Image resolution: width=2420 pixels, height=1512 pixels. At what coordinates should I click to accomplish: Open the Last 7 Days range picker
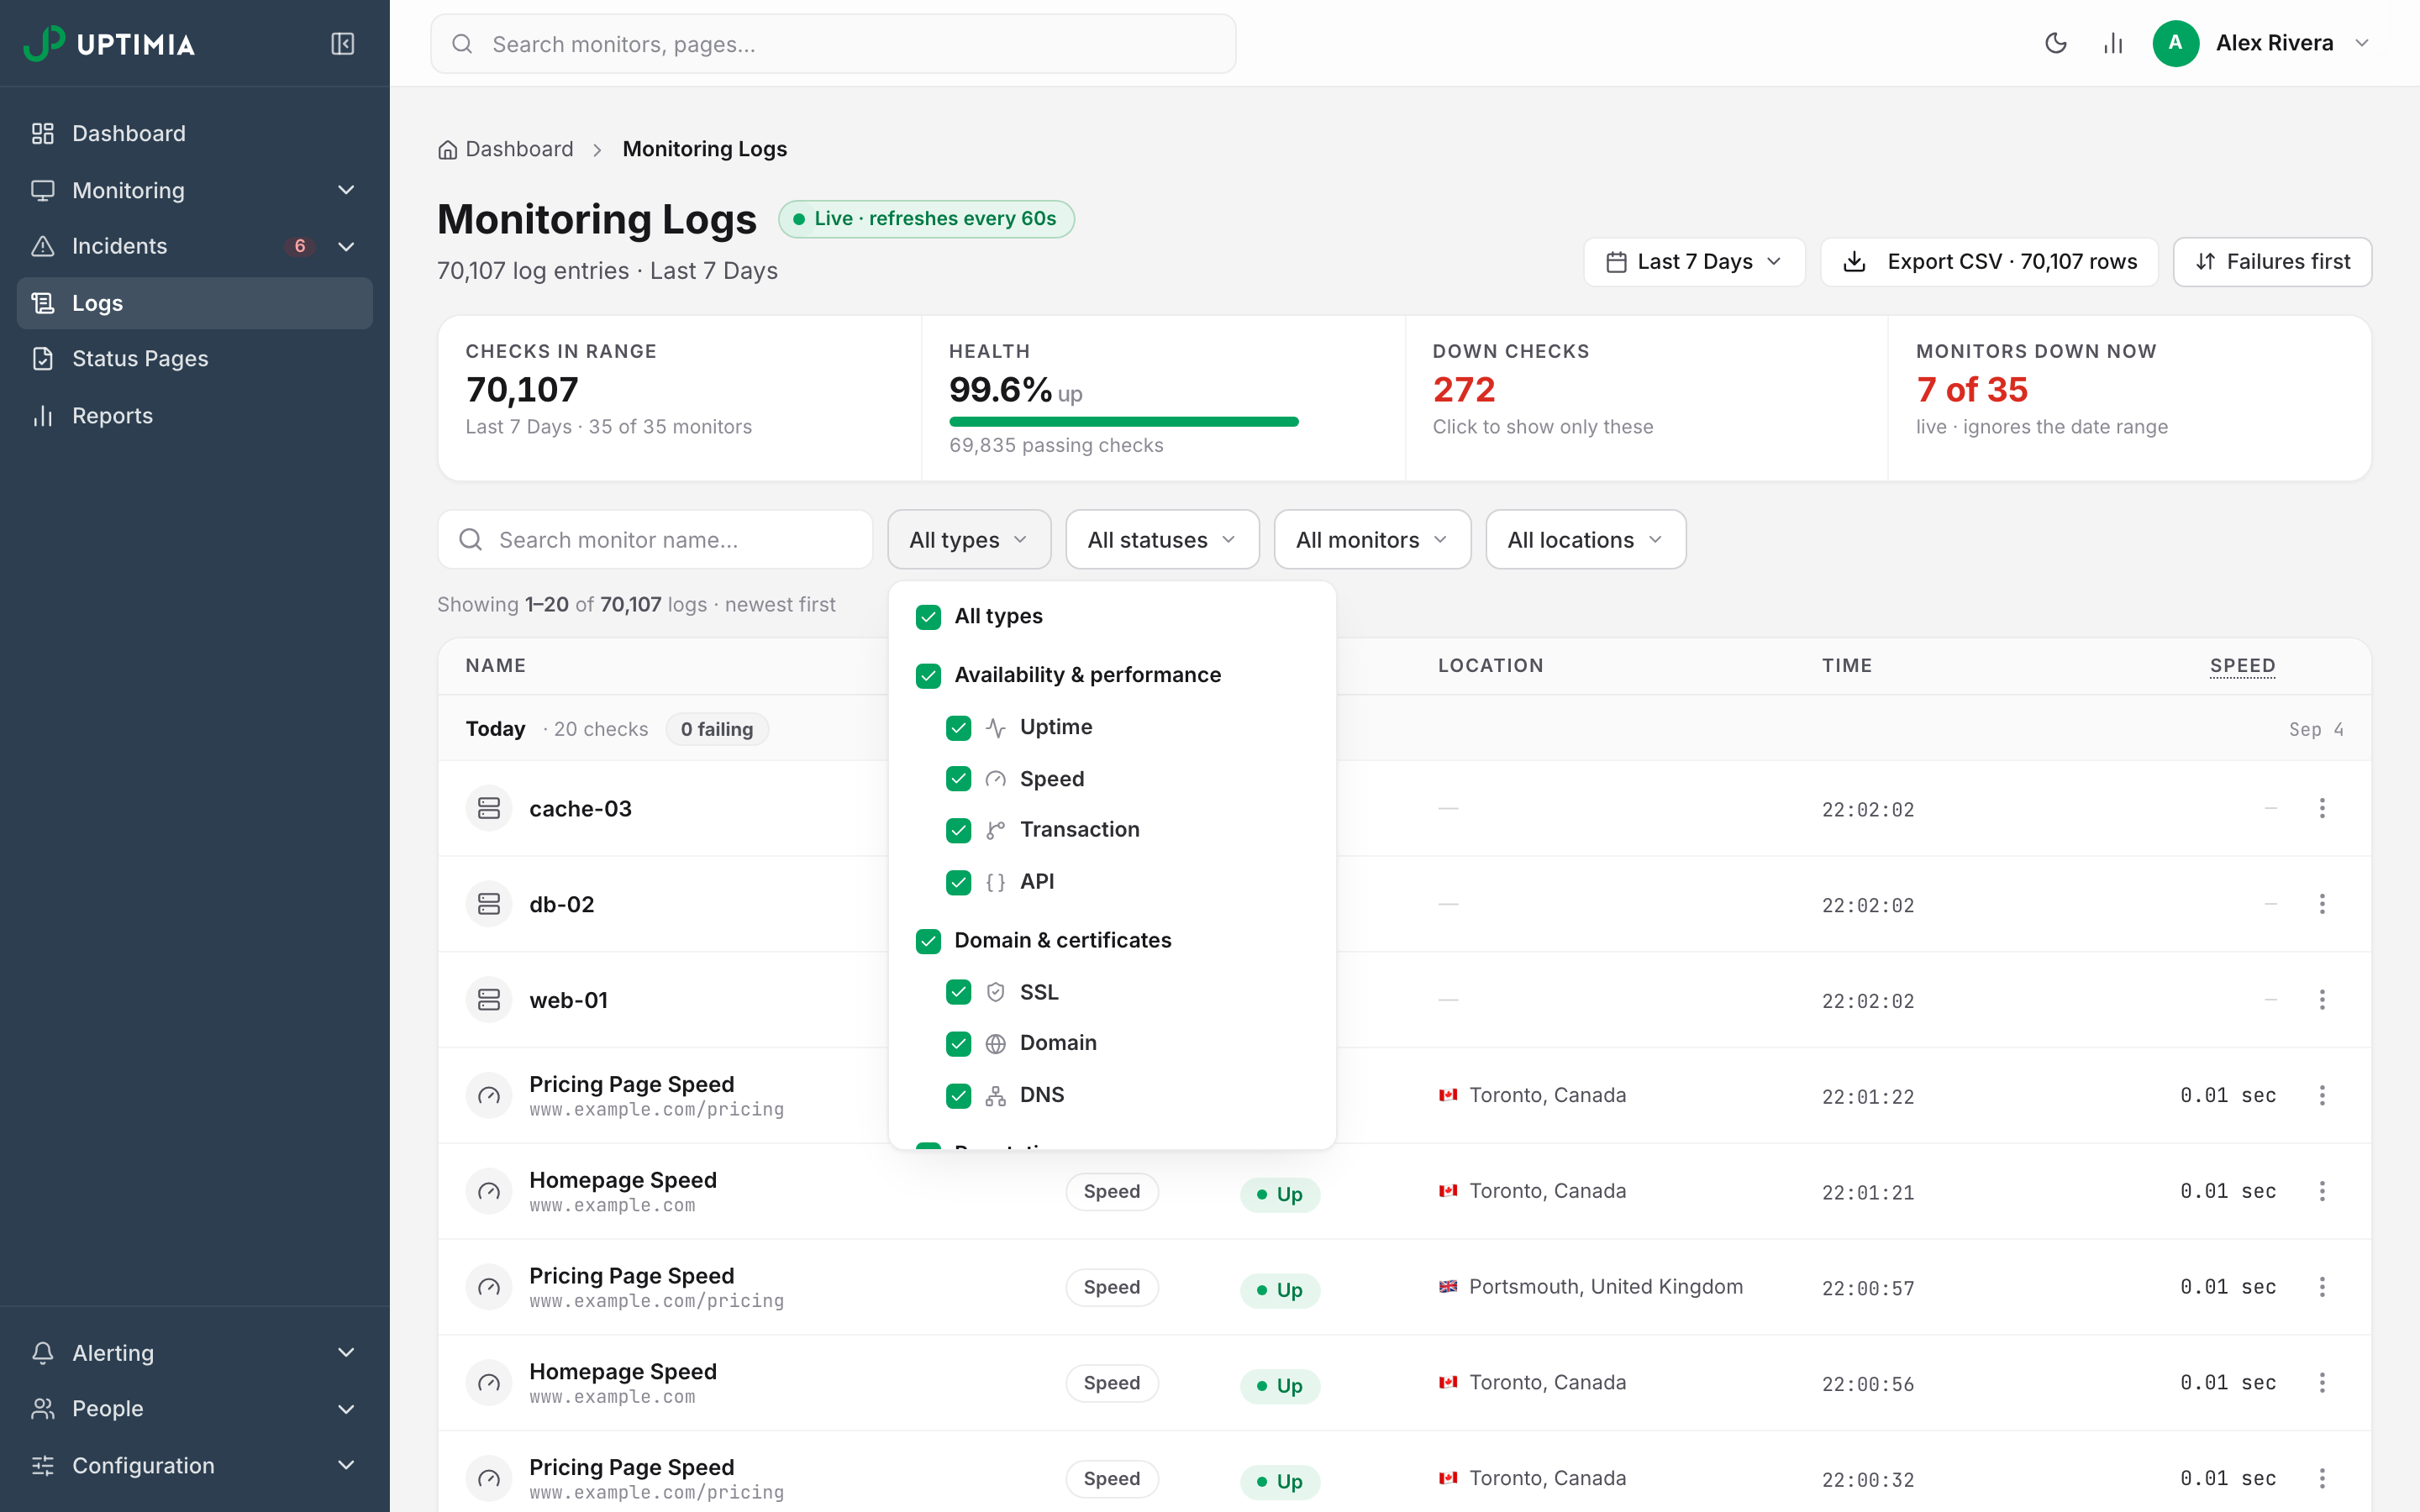click(x=1694, y=262)
